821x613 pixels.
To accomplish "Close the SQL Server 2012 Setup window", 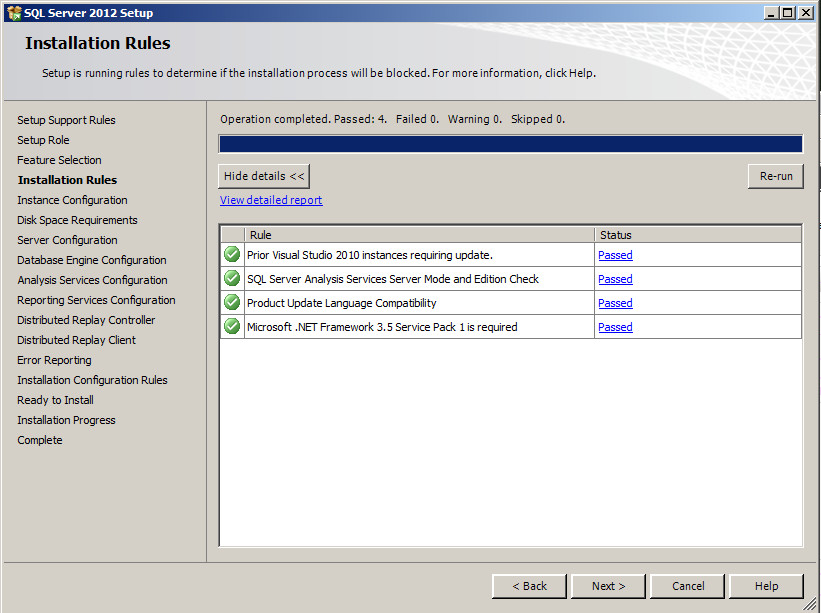I will point(806,13).
